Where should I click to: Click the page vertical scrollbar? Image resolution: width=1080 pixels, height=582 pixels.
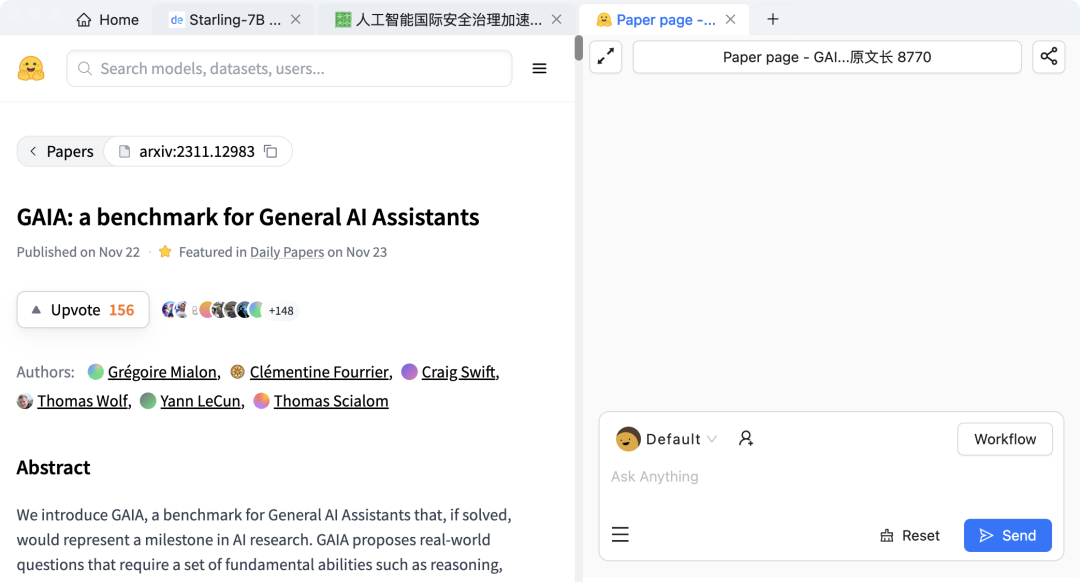(x=578, y=48)
